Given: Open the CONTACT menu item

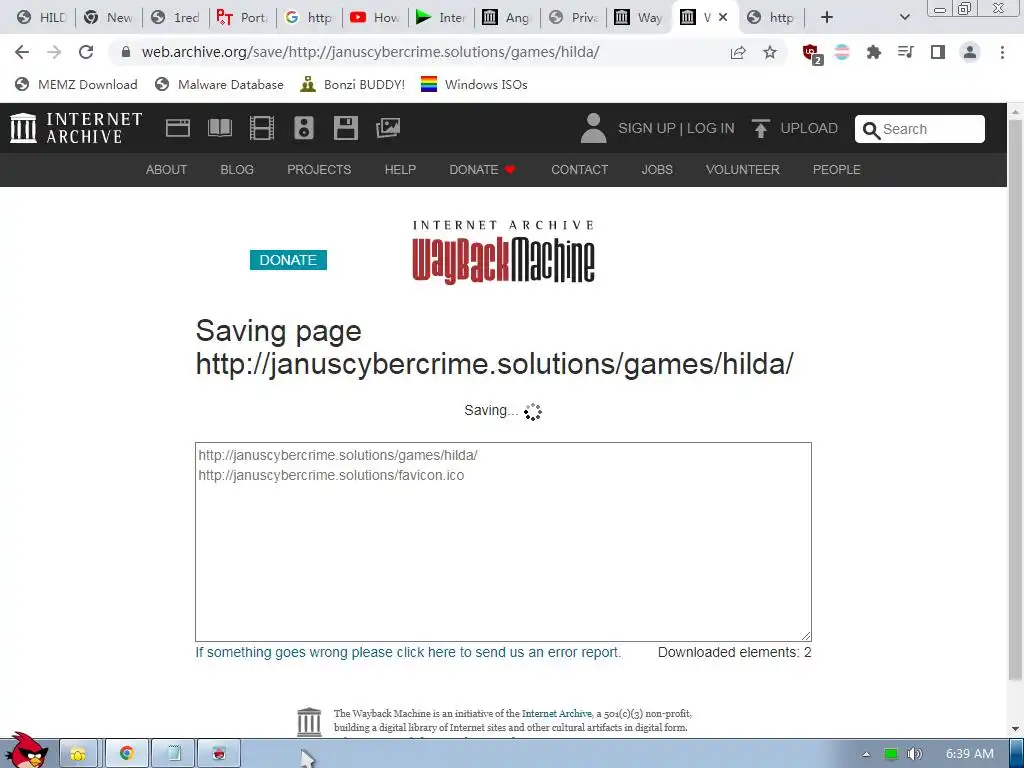Looking at the screenshot, I should coord(579,170).
